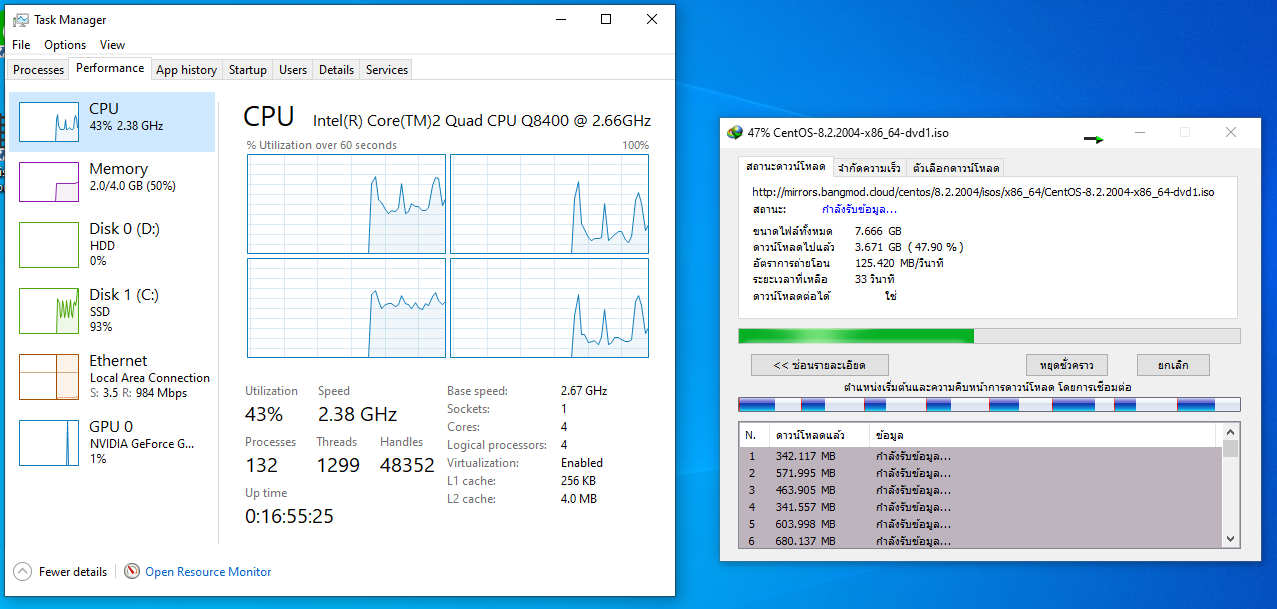Screen dimensions: 1277x609
Task: Select connection row 341.557 MB
Action: (x=980, y=507)
